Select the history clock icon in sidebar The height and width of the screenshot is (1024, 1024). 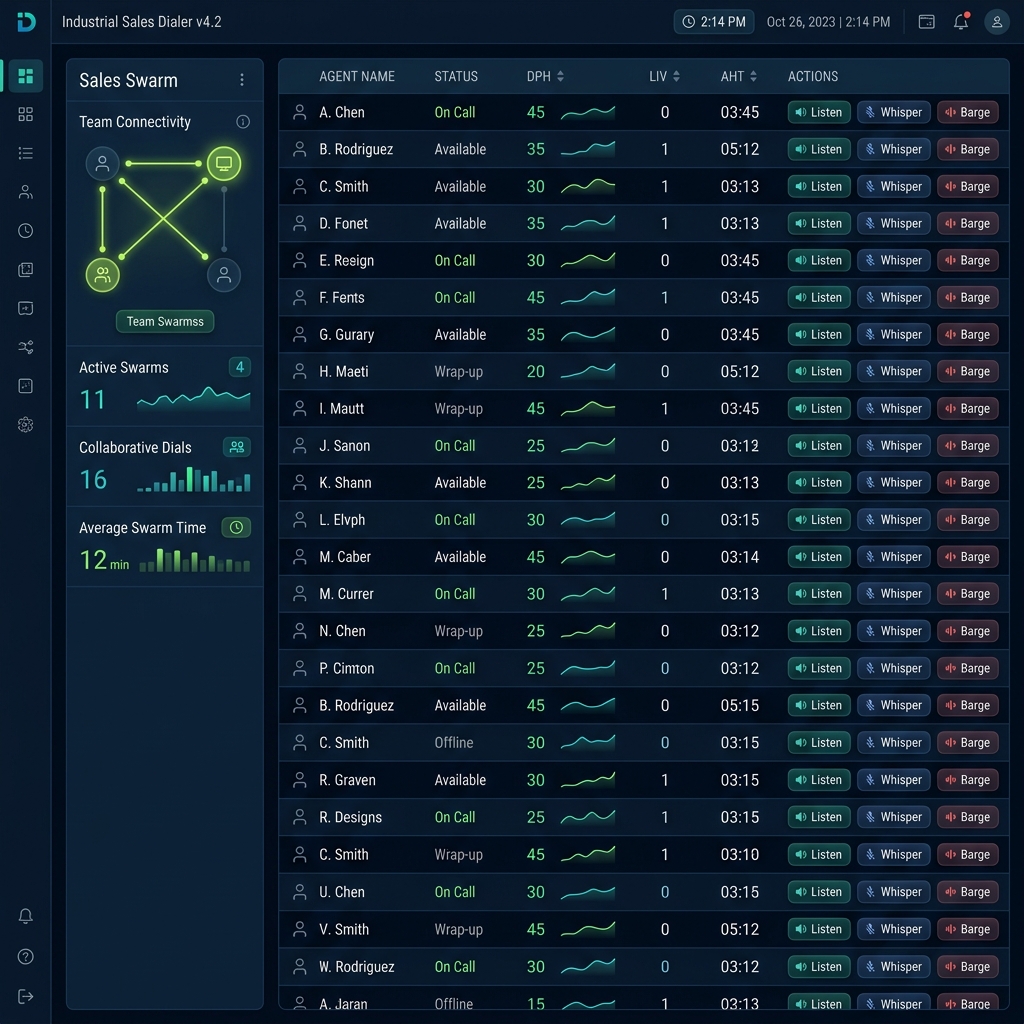point(26,230)
